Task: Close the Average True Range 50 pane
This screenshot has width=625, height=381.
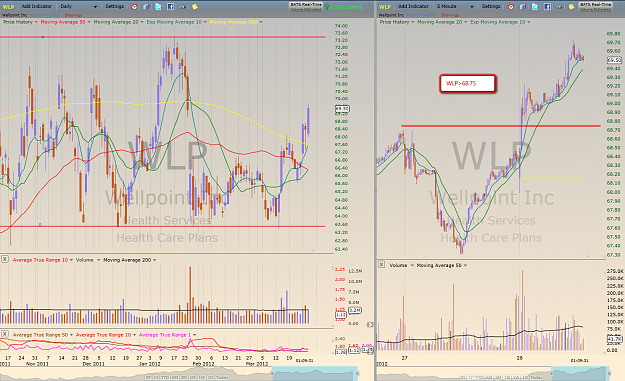Action: (4, 334)
